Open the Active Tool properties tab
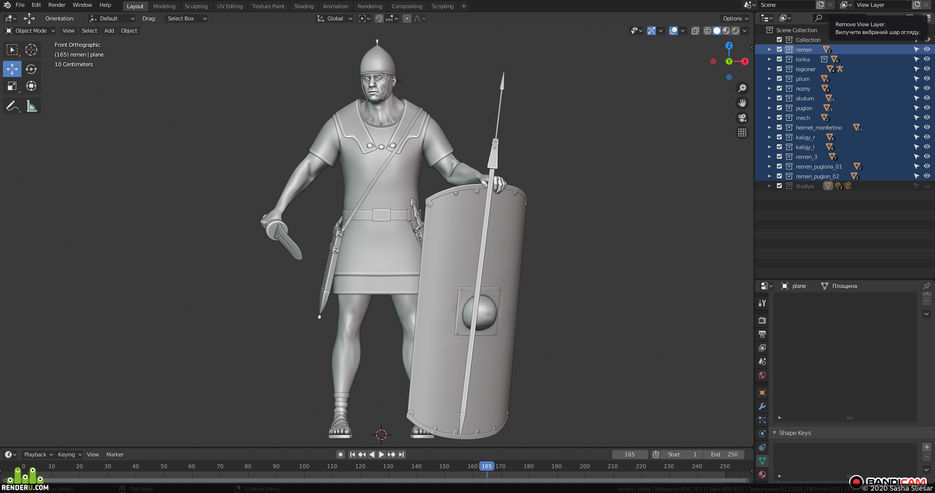 pyautogui.click(x=762, y=303)
